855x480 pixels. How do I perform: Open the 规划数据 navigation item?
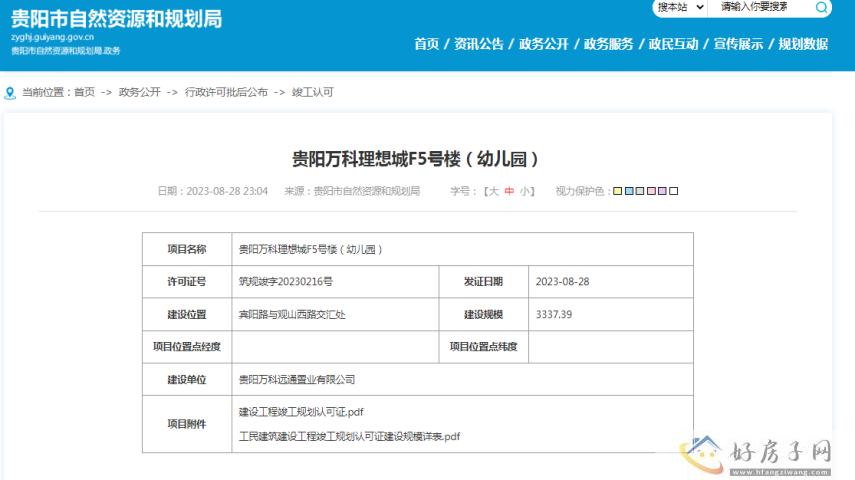click(803, 44)
